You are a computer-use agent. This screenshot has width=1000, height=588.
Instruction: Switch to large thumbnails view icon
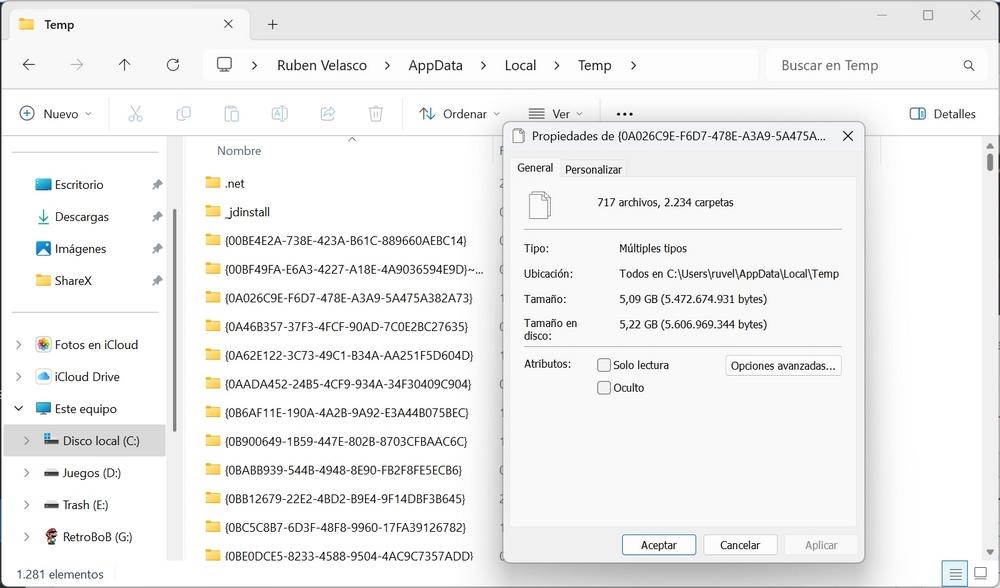click(x=980, y=574)
